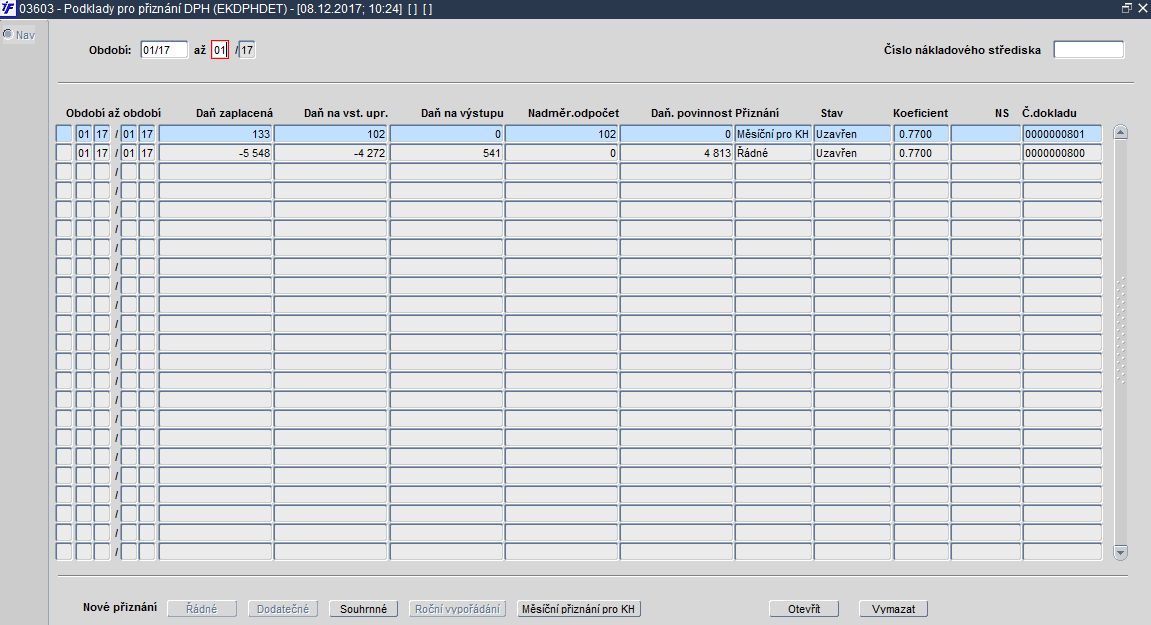Select the 'Měsíční pro KH' přiznání cell
Viewport: 1151px width, 625px height.
pyautogui.click(x=774, y=134)
